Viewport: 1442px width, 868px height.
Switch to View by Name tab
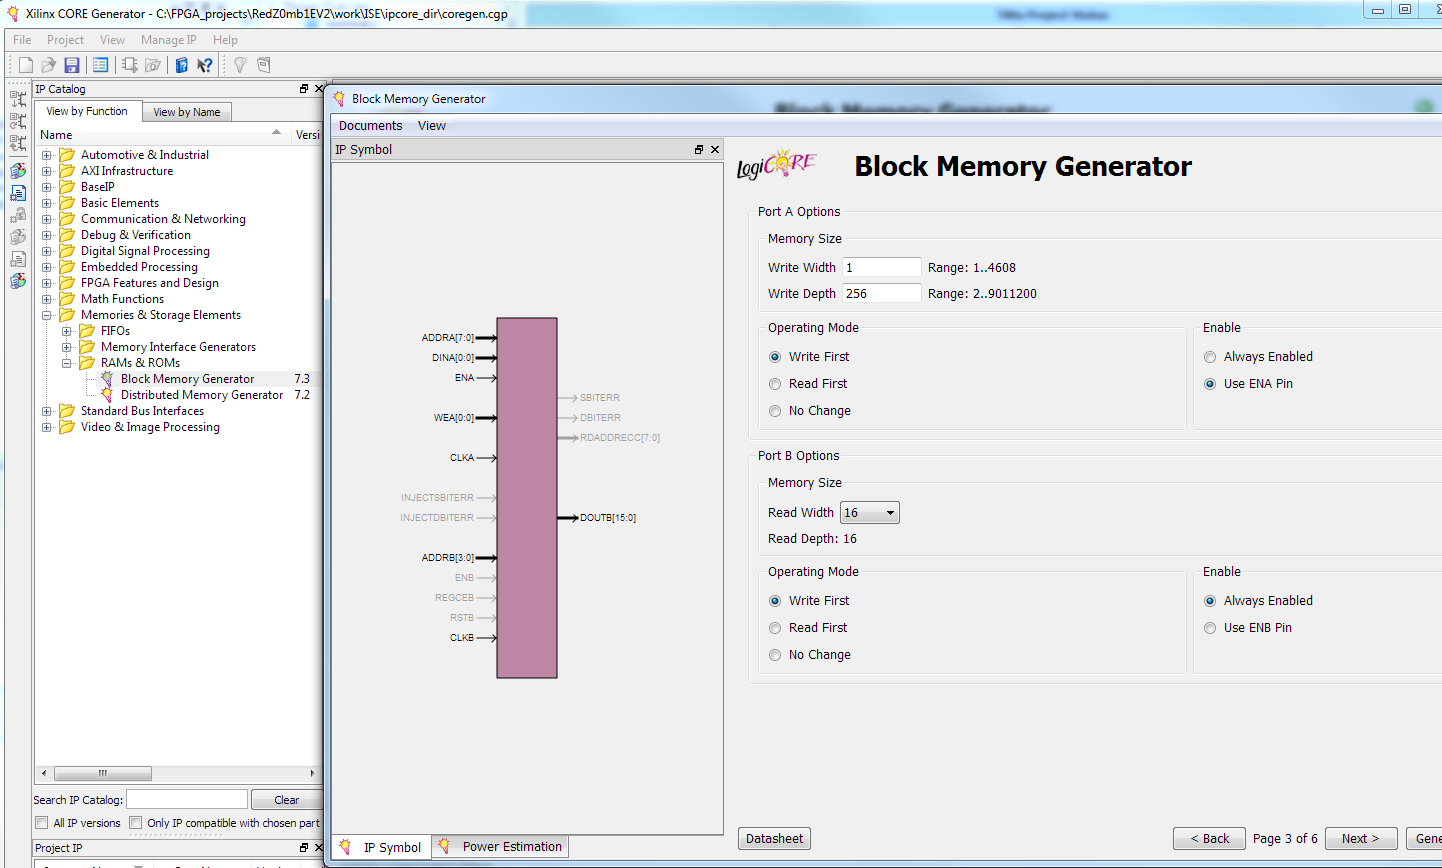(187, 112)
